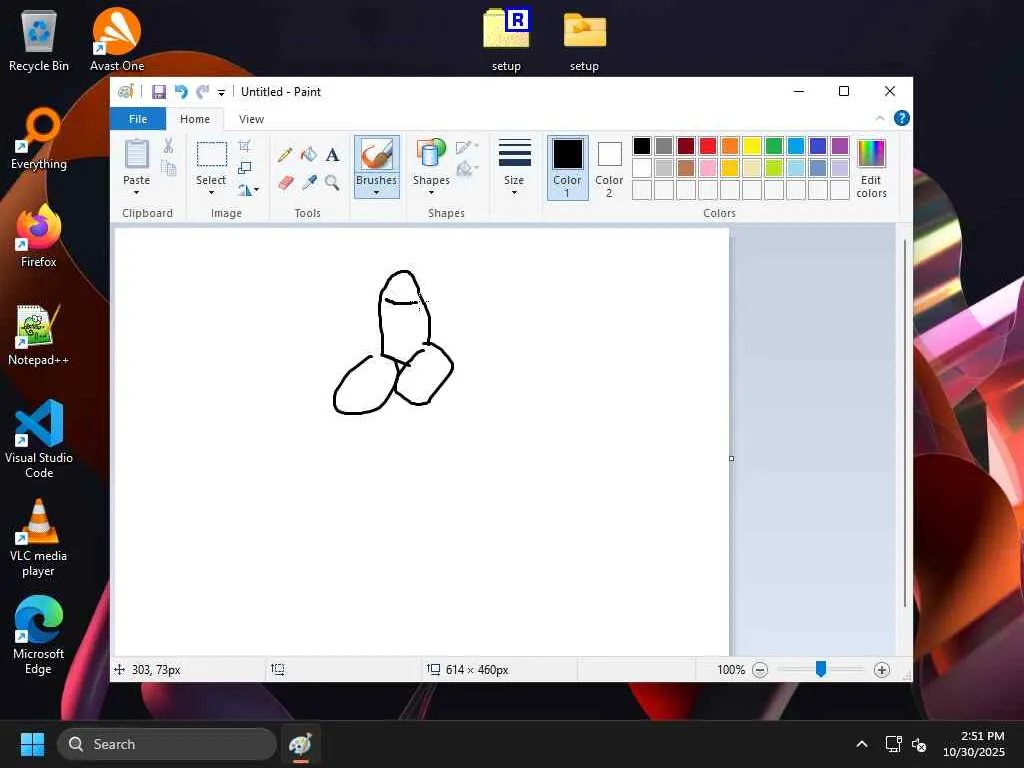
Task: Select the Pencil tool
Action: (285, 155)
